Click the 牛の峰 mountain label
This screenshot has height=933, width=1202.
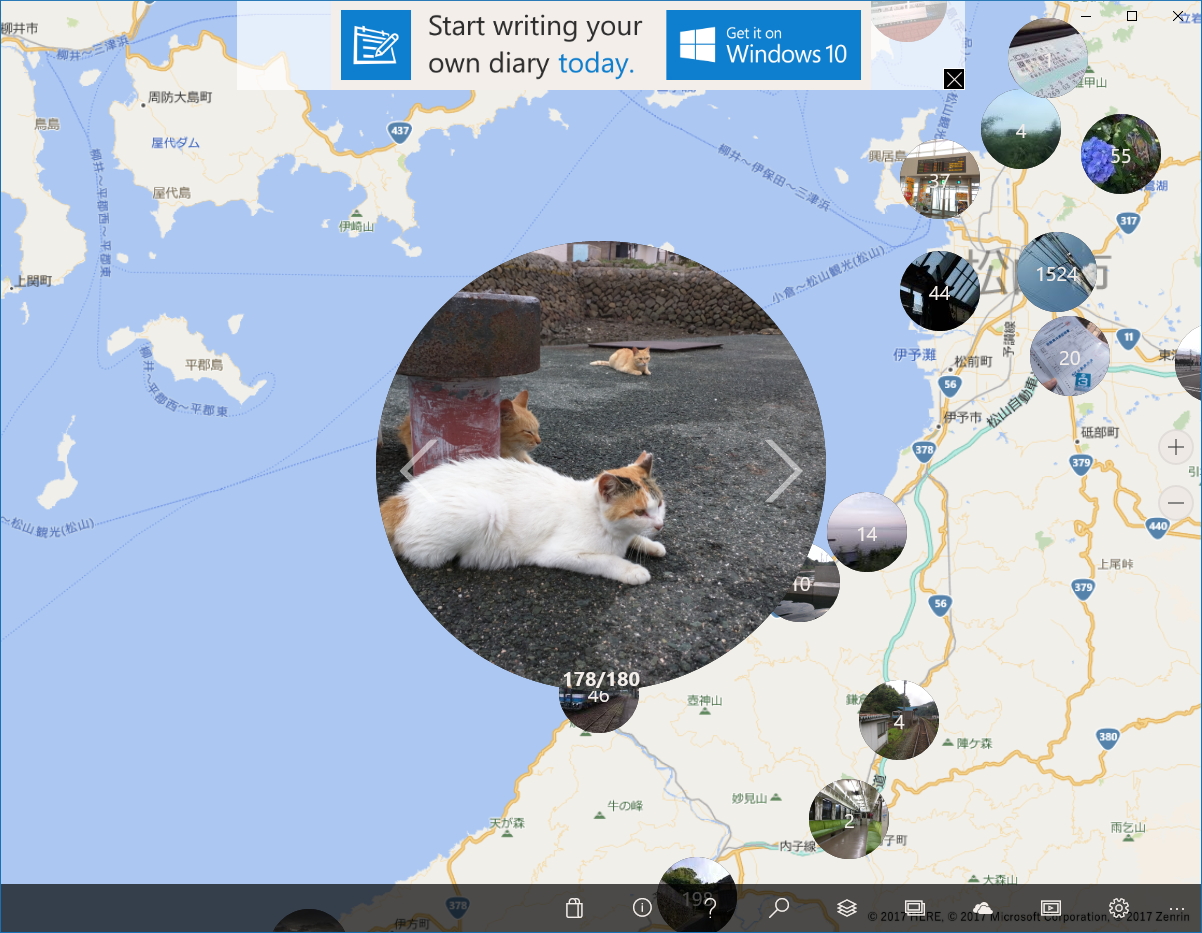tap(624, 805)
